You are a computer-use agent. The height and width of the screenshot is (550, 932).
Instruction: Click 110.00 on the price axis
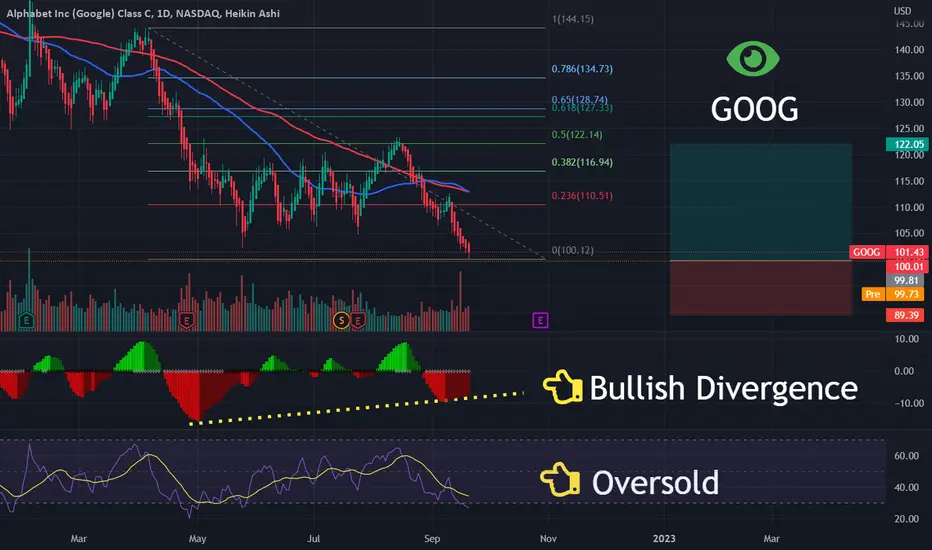(x=909, y=208)
